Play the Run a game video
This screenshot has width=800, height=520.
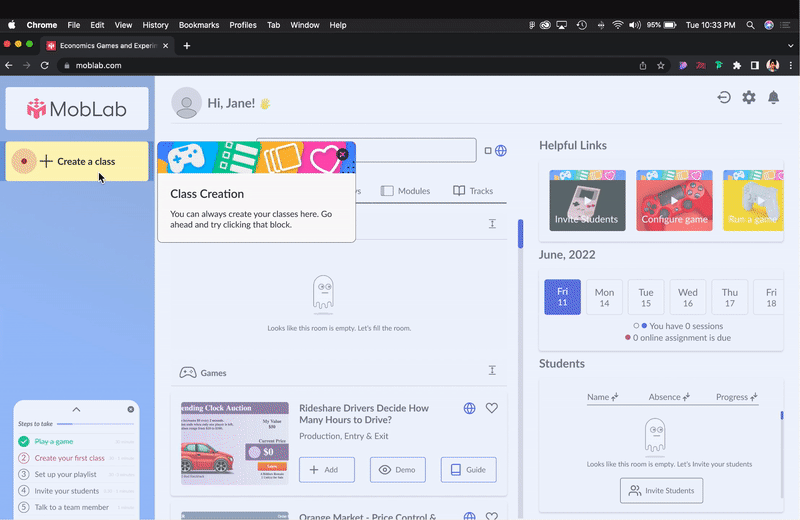[x=753, y=201]
